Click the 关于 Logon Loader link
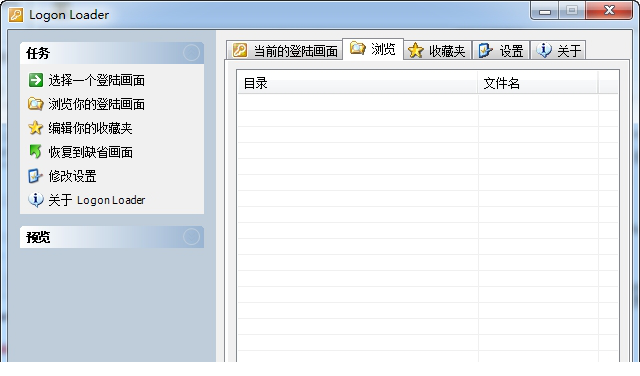 [x=96, y=200]
